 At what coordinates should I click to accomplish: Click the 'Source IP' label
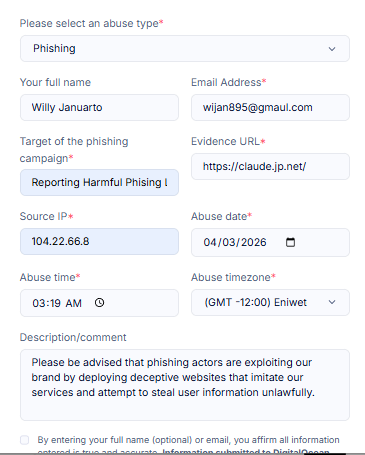(x=46, y=216)
